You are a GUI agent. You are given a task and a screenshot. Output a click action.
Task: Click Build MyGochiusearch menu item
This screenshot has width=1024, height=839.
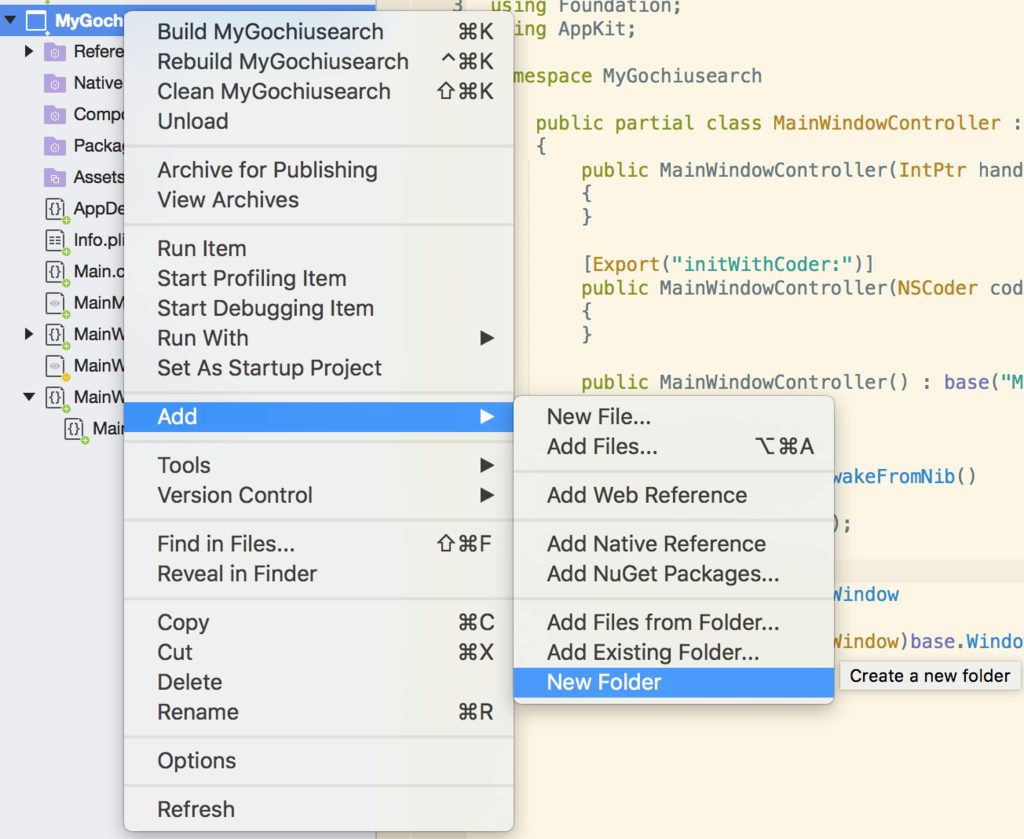[x=270, y=32]
